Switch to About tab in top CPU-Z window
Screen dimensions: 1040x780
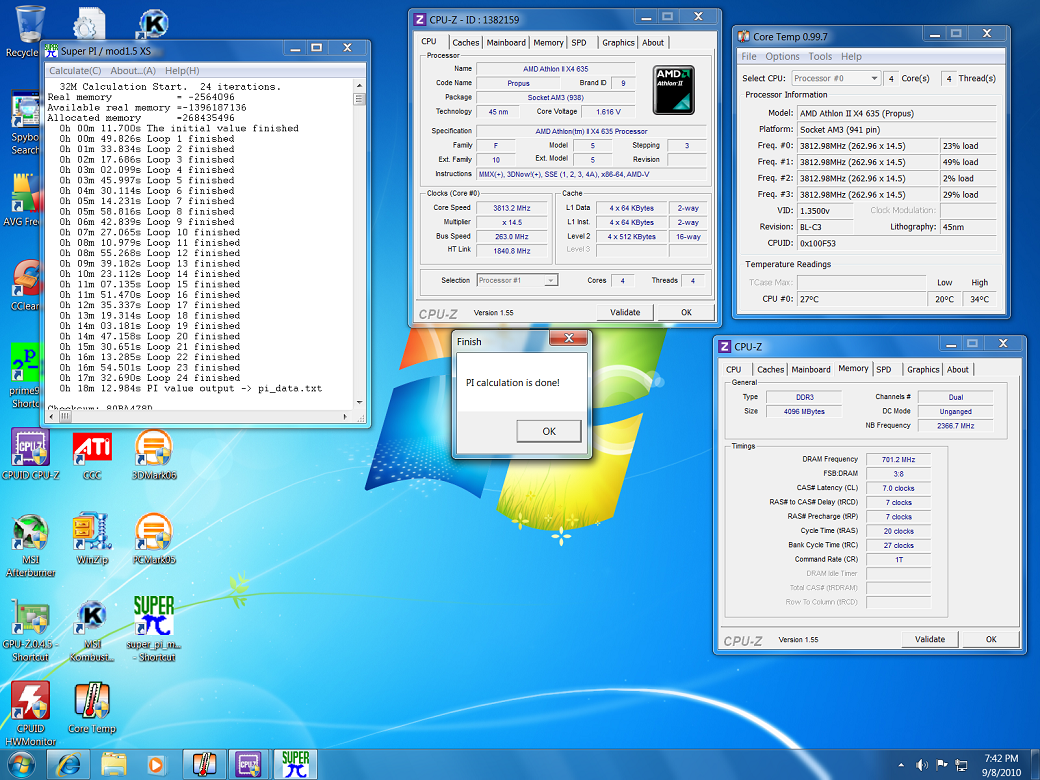(x=653, y=42)
